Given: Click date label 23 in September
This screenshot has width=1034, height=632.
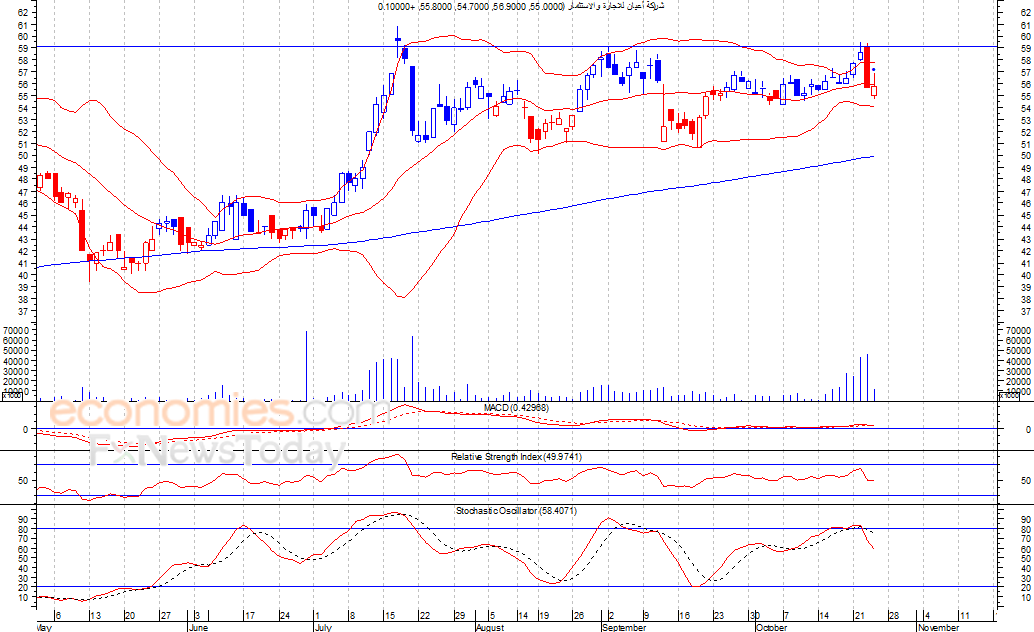Looking at the screenshot, I should click(718, 616).
